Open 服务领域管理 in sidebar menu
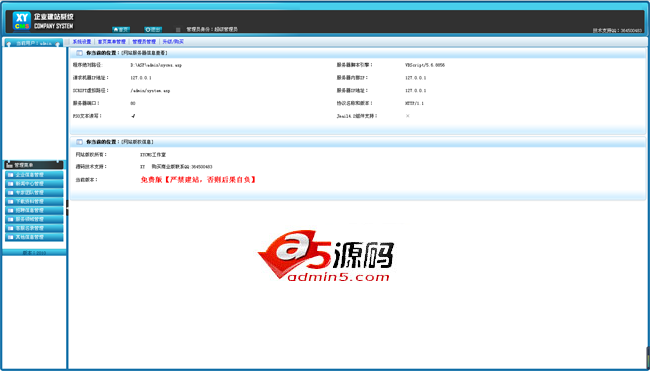This screenshot has height=371, width=650. coord(34,219)
